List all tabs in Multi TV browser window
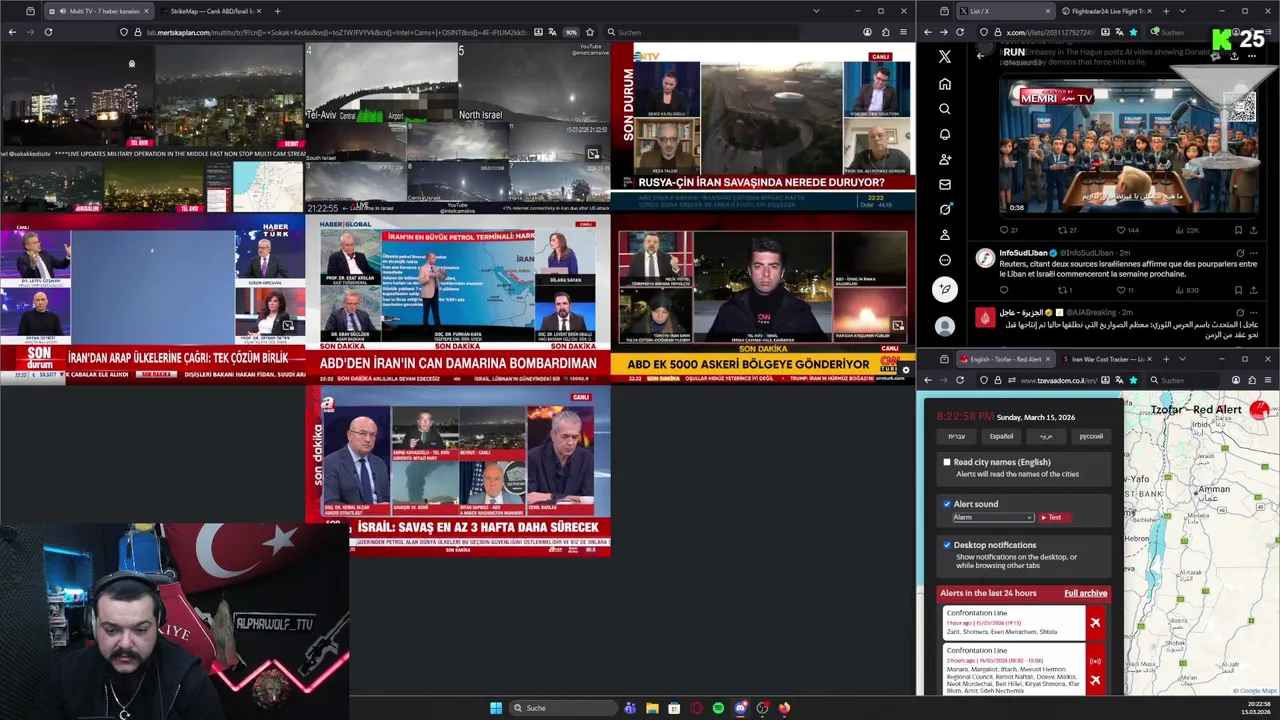The height and width of the screenshot is (720, 1280). [816, 11]
